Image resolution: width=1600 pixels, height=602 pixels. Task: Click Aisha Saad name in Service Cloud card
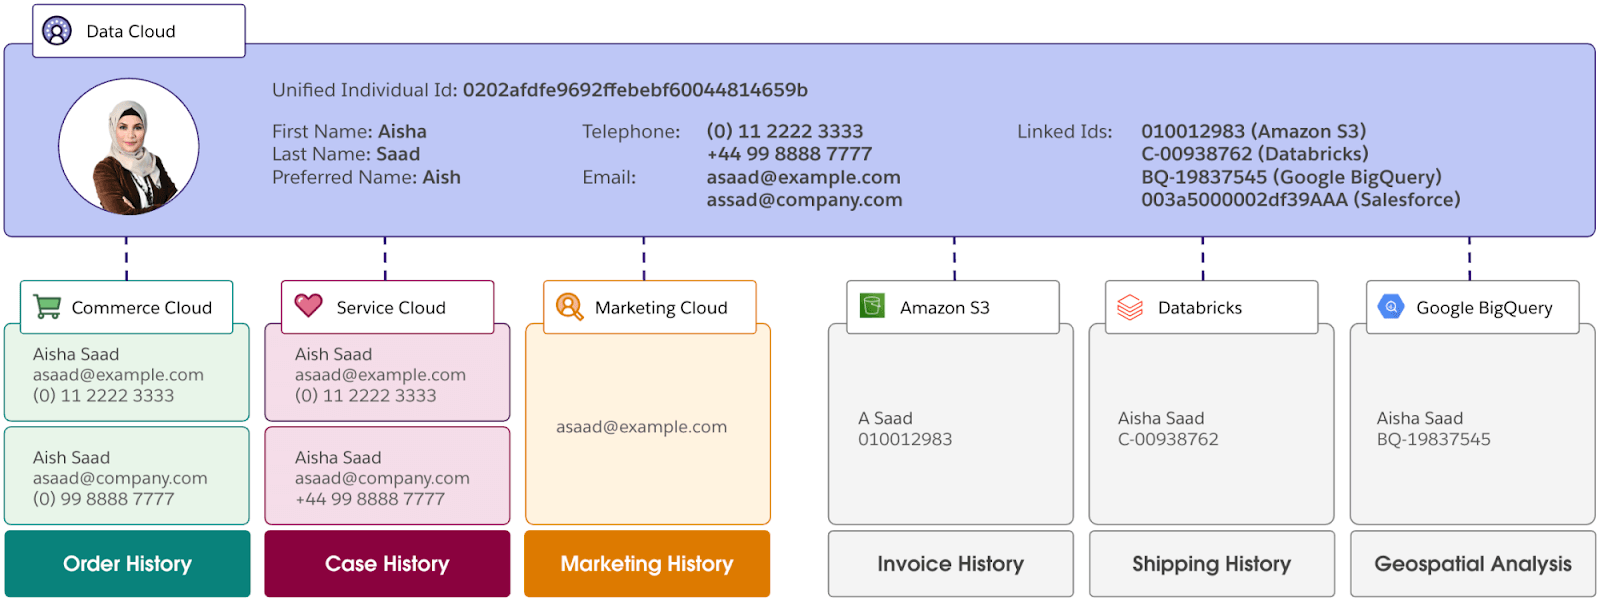pos(338,457)
